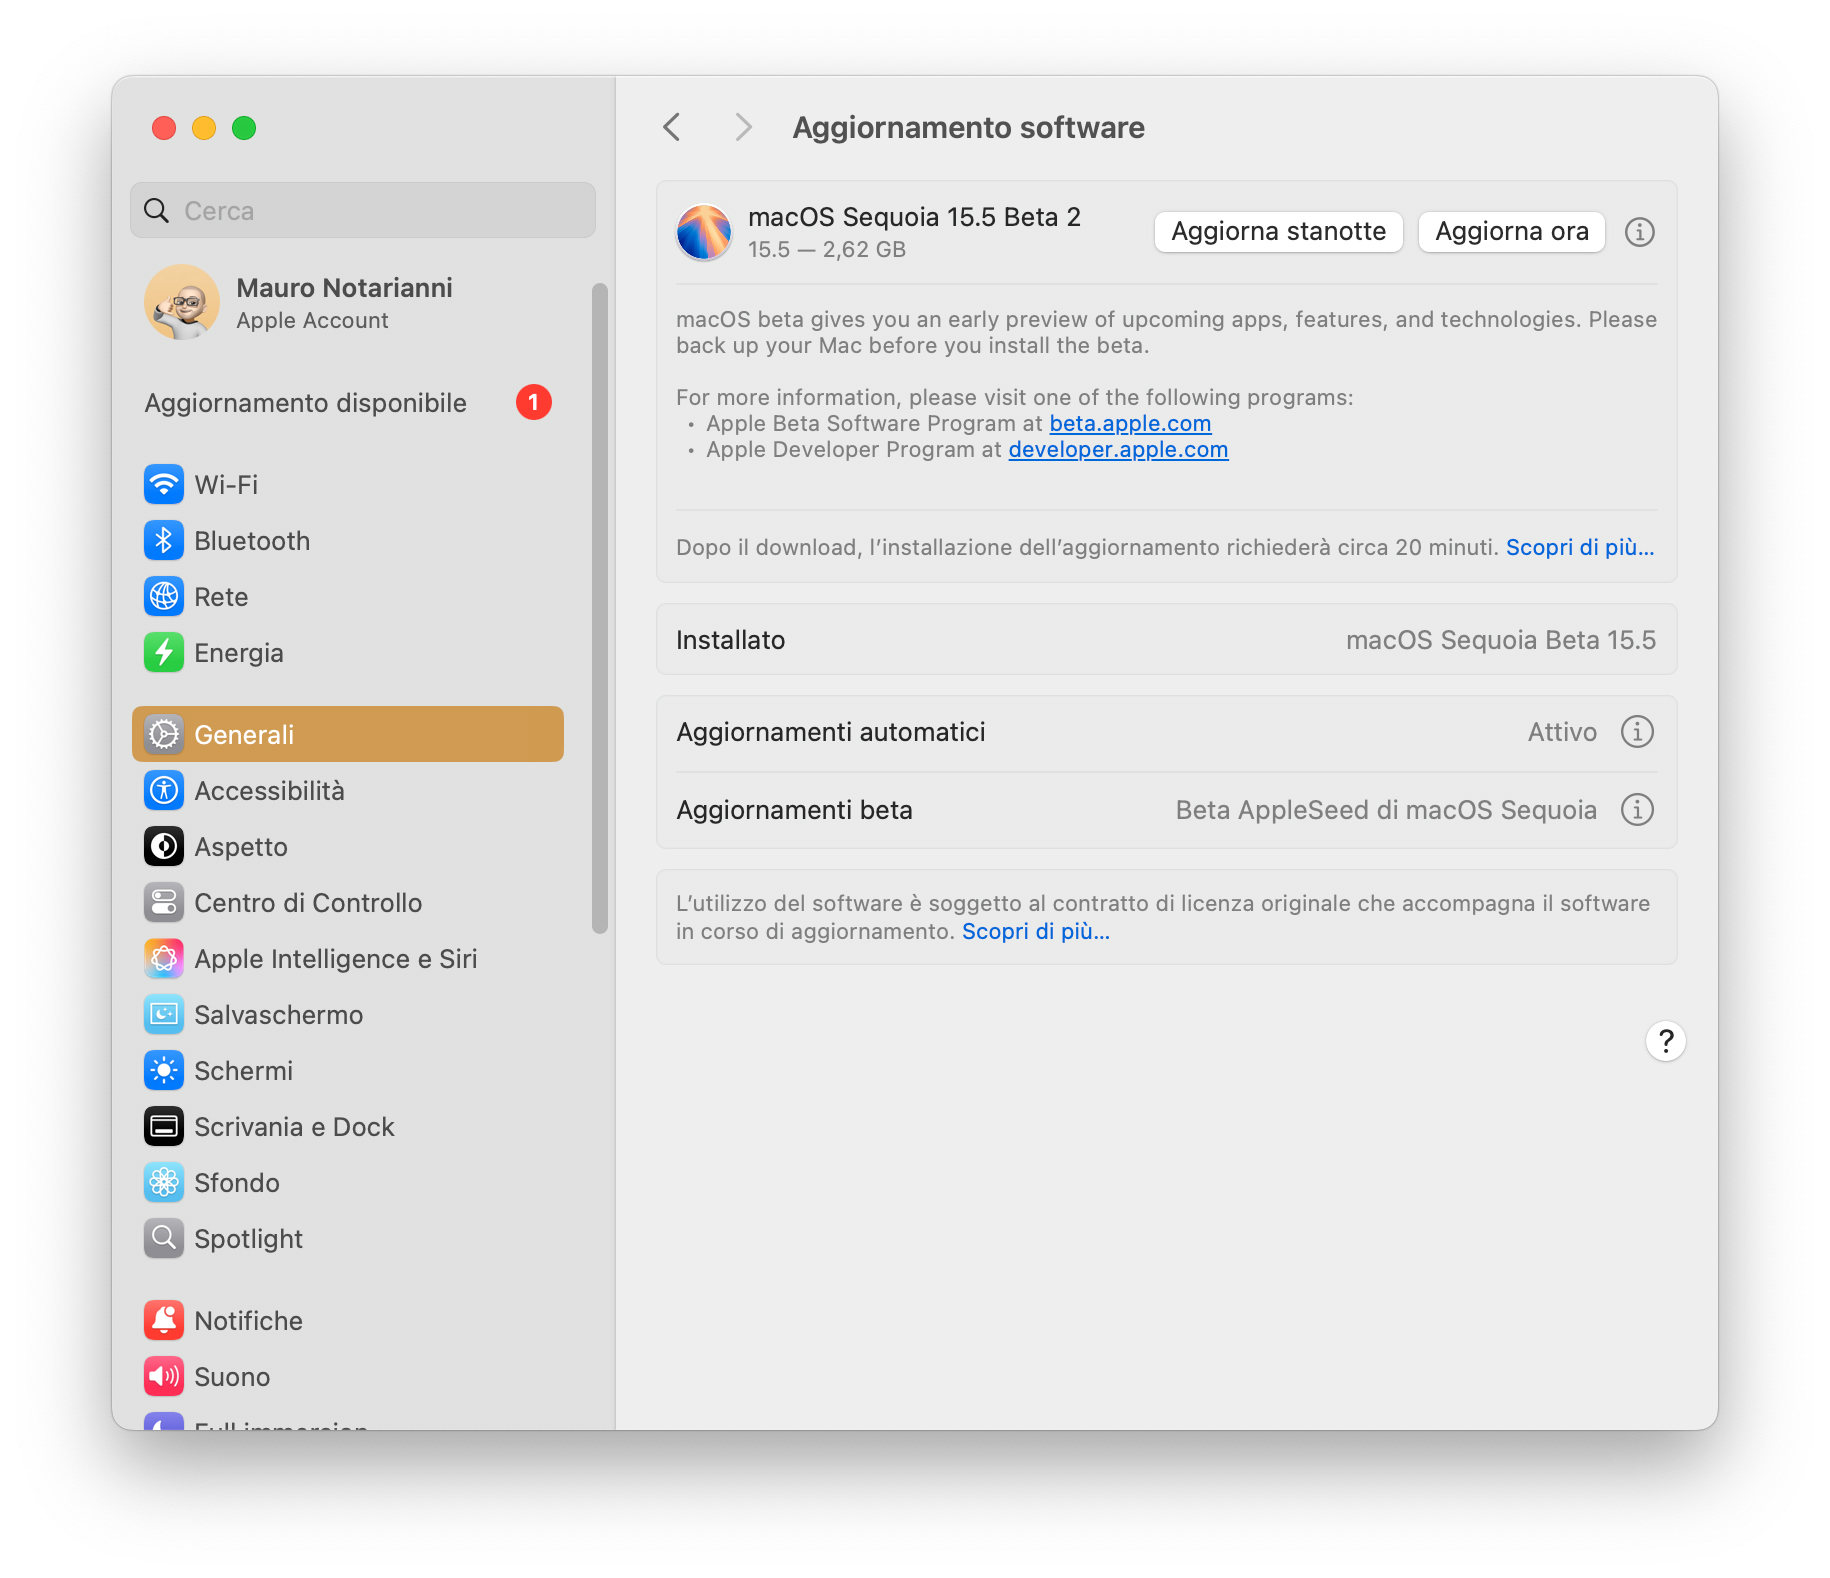Open the developer.apple.com link
This screenshot has width=1830, height=1578.
[1118, 450]
